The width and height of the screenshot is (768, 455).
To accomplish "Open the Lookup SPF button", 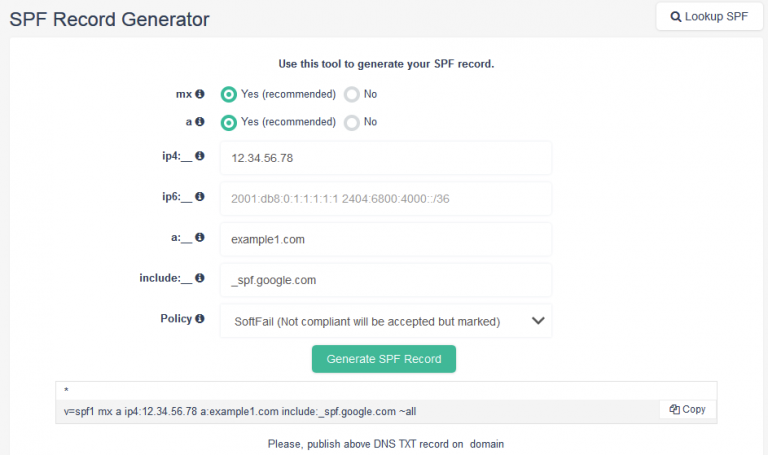I will click(709, 17).
